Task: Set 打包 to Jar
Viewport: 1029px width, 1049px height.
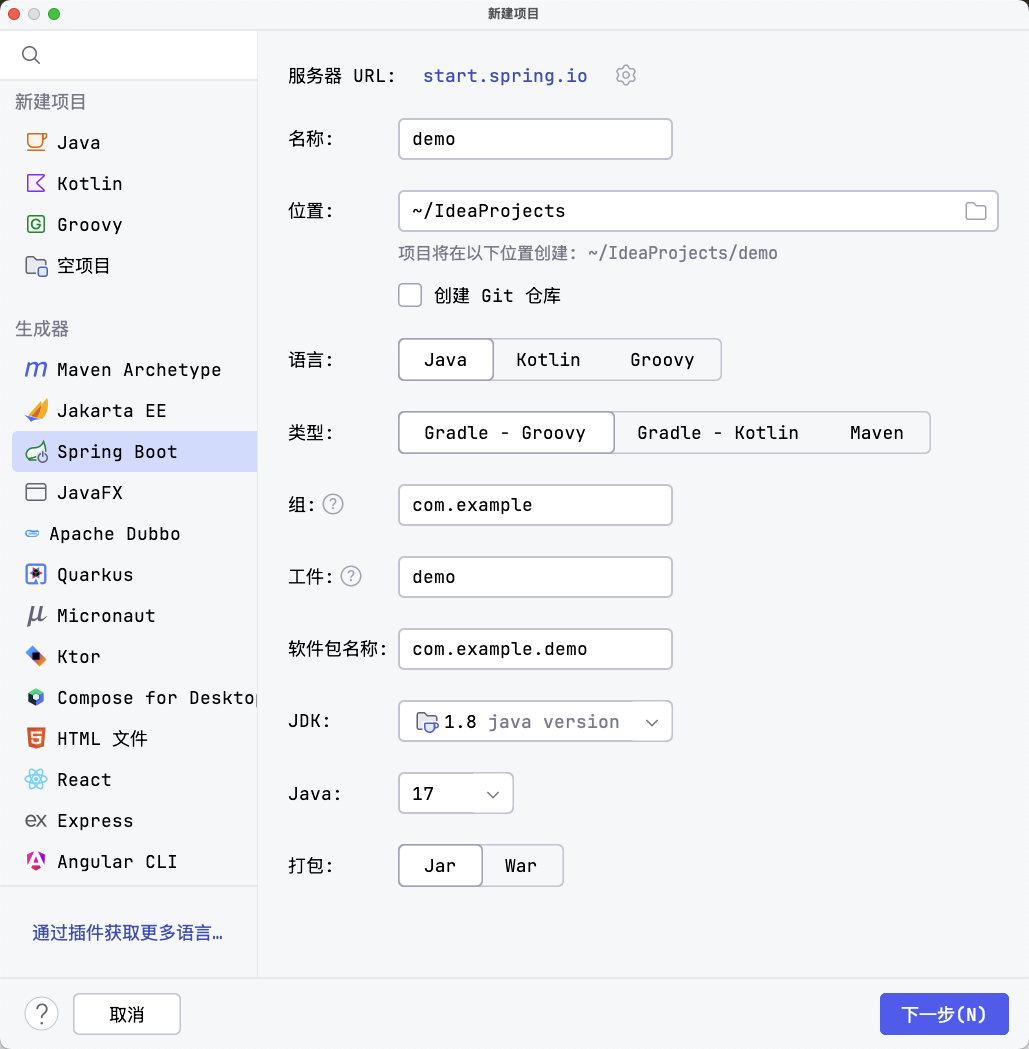Action: (440, 866)
